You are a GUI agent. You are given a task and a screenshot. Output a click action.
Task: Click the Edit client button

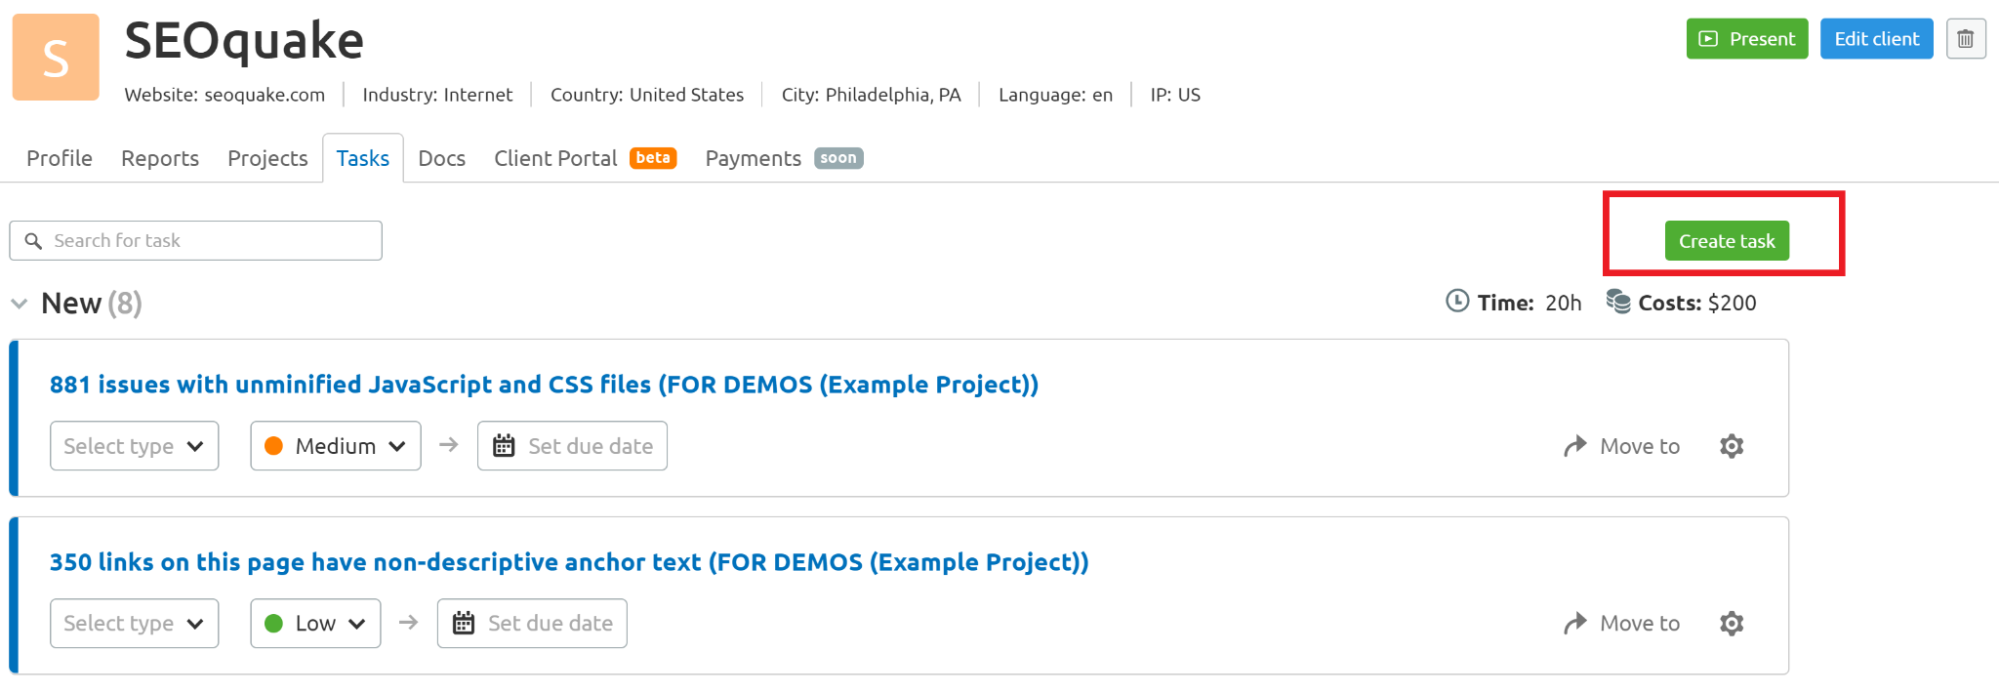(1877, 39)
